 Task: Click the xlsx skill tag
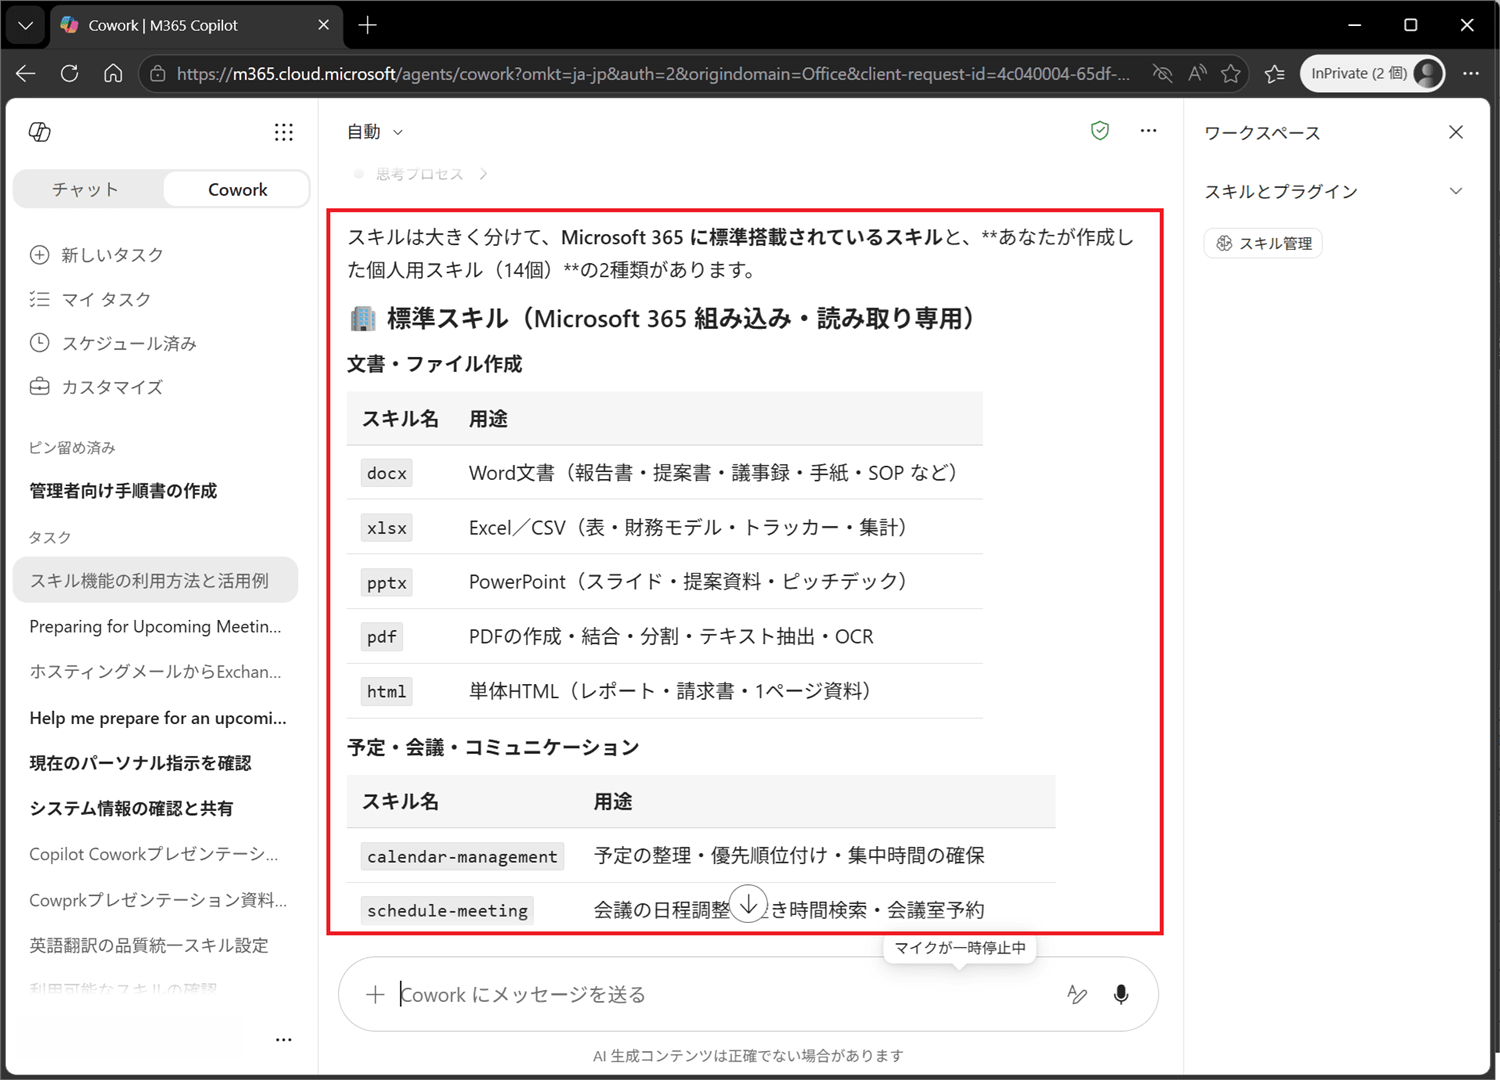(x=387, y=528)
